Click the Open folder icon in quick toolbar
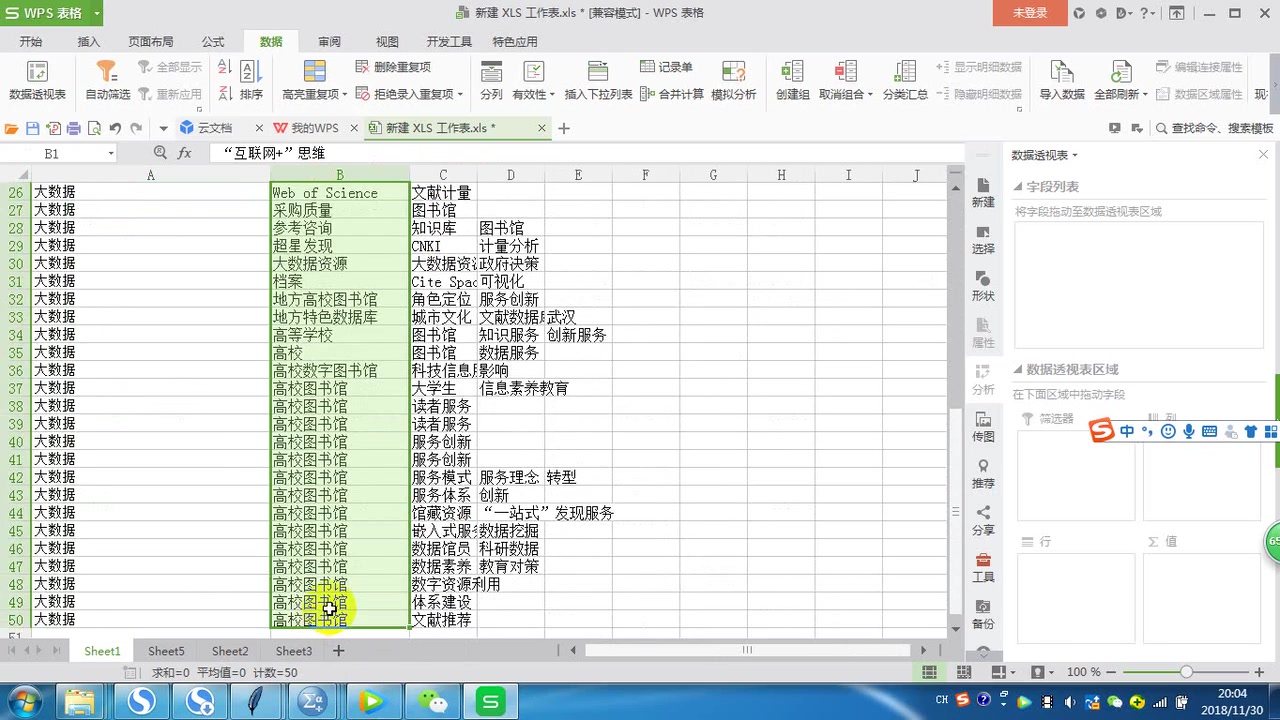 [x=12, y=128]
